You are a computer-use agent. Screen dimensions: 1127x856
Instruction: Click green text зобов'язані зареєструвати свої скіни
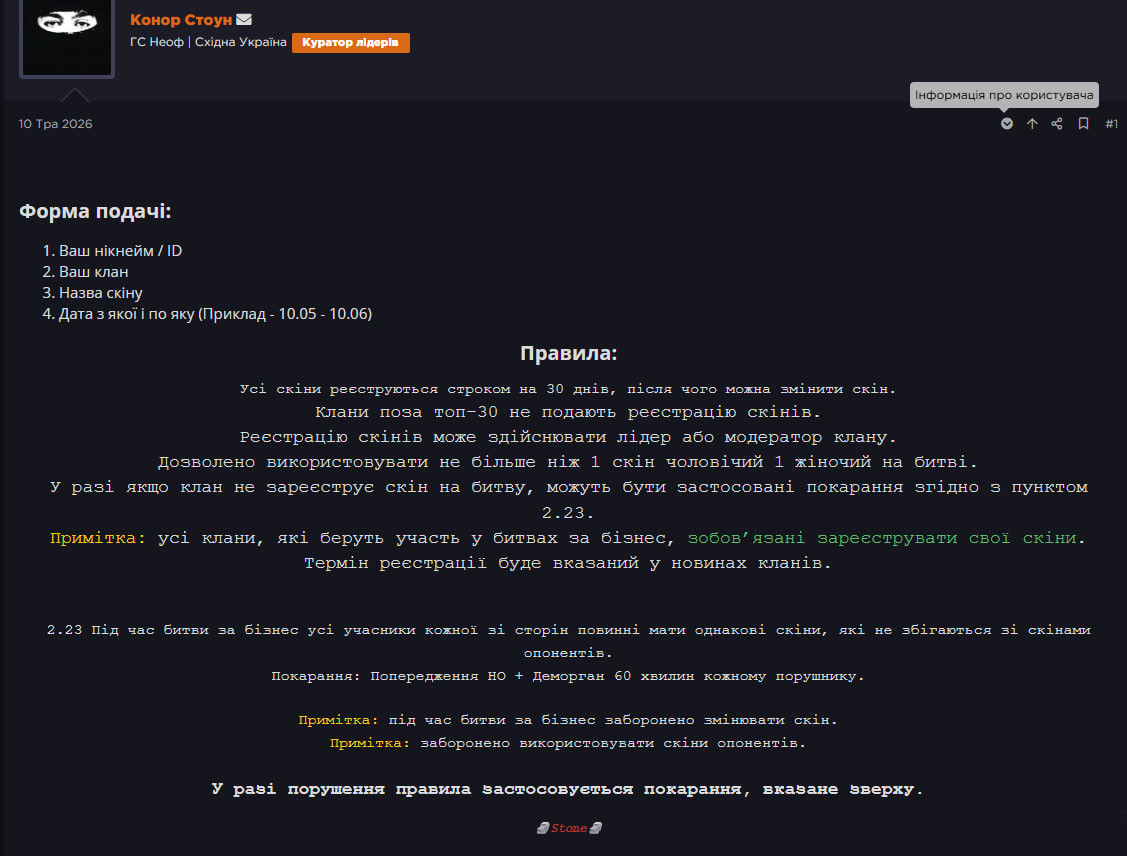tap(883, 538)
